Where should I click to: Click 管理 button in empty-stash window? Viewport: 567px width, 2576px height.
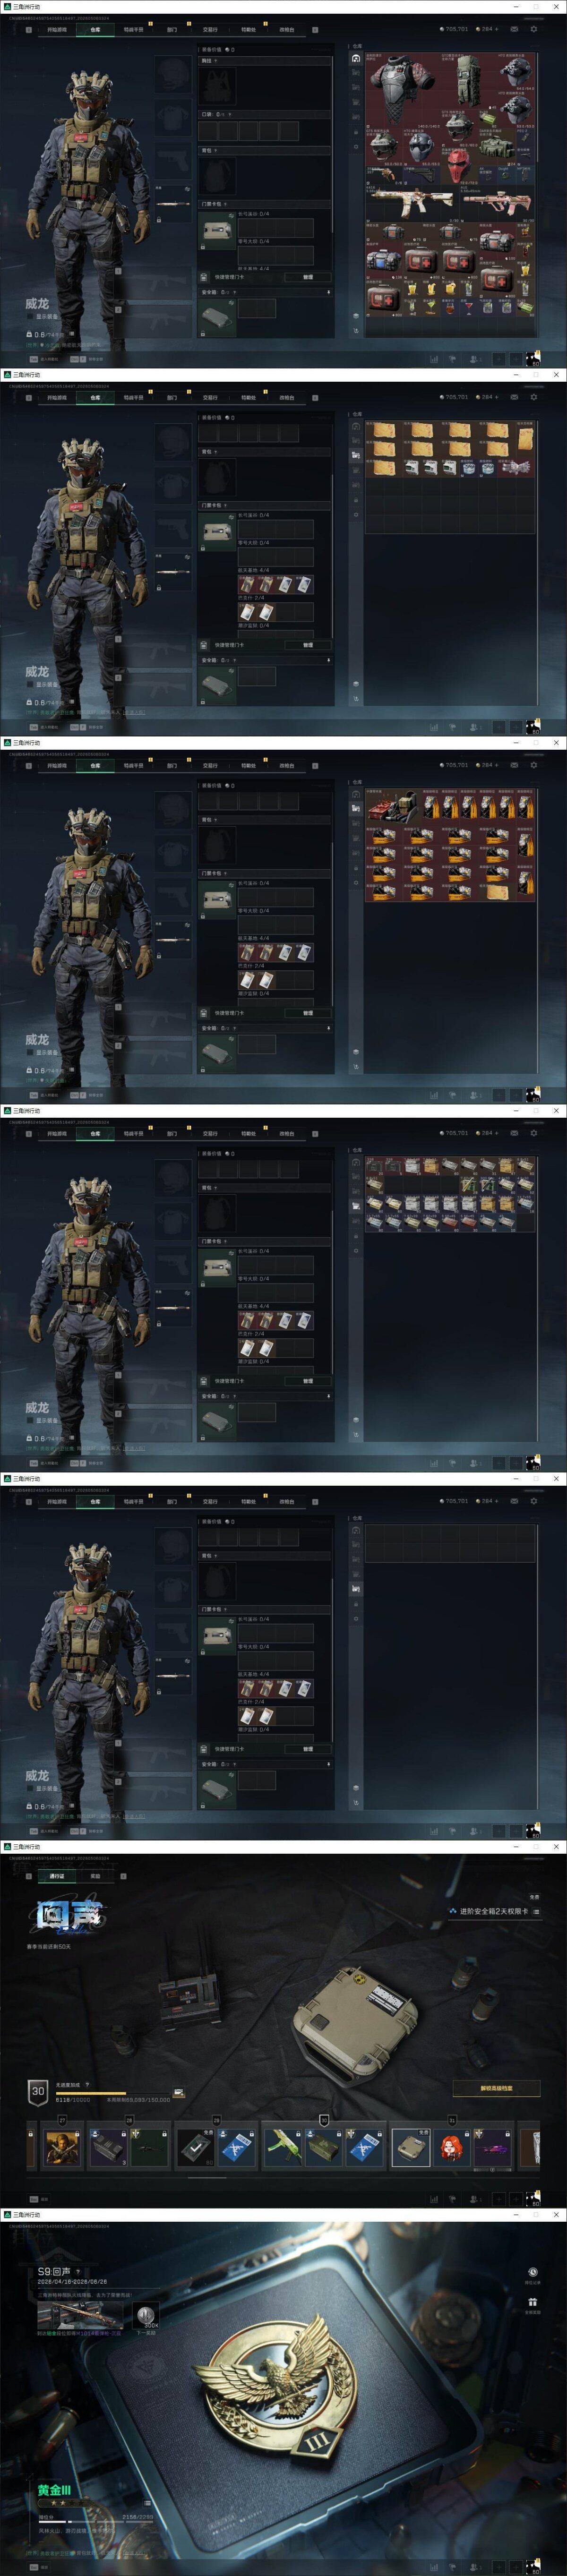[308, 1749]
